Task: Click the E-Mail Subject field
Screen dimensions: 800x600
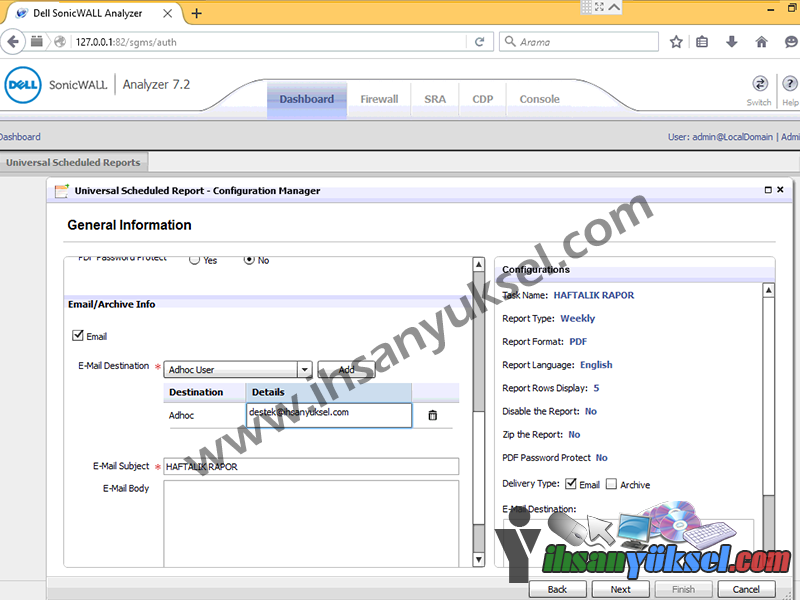Action: point(311,466)
